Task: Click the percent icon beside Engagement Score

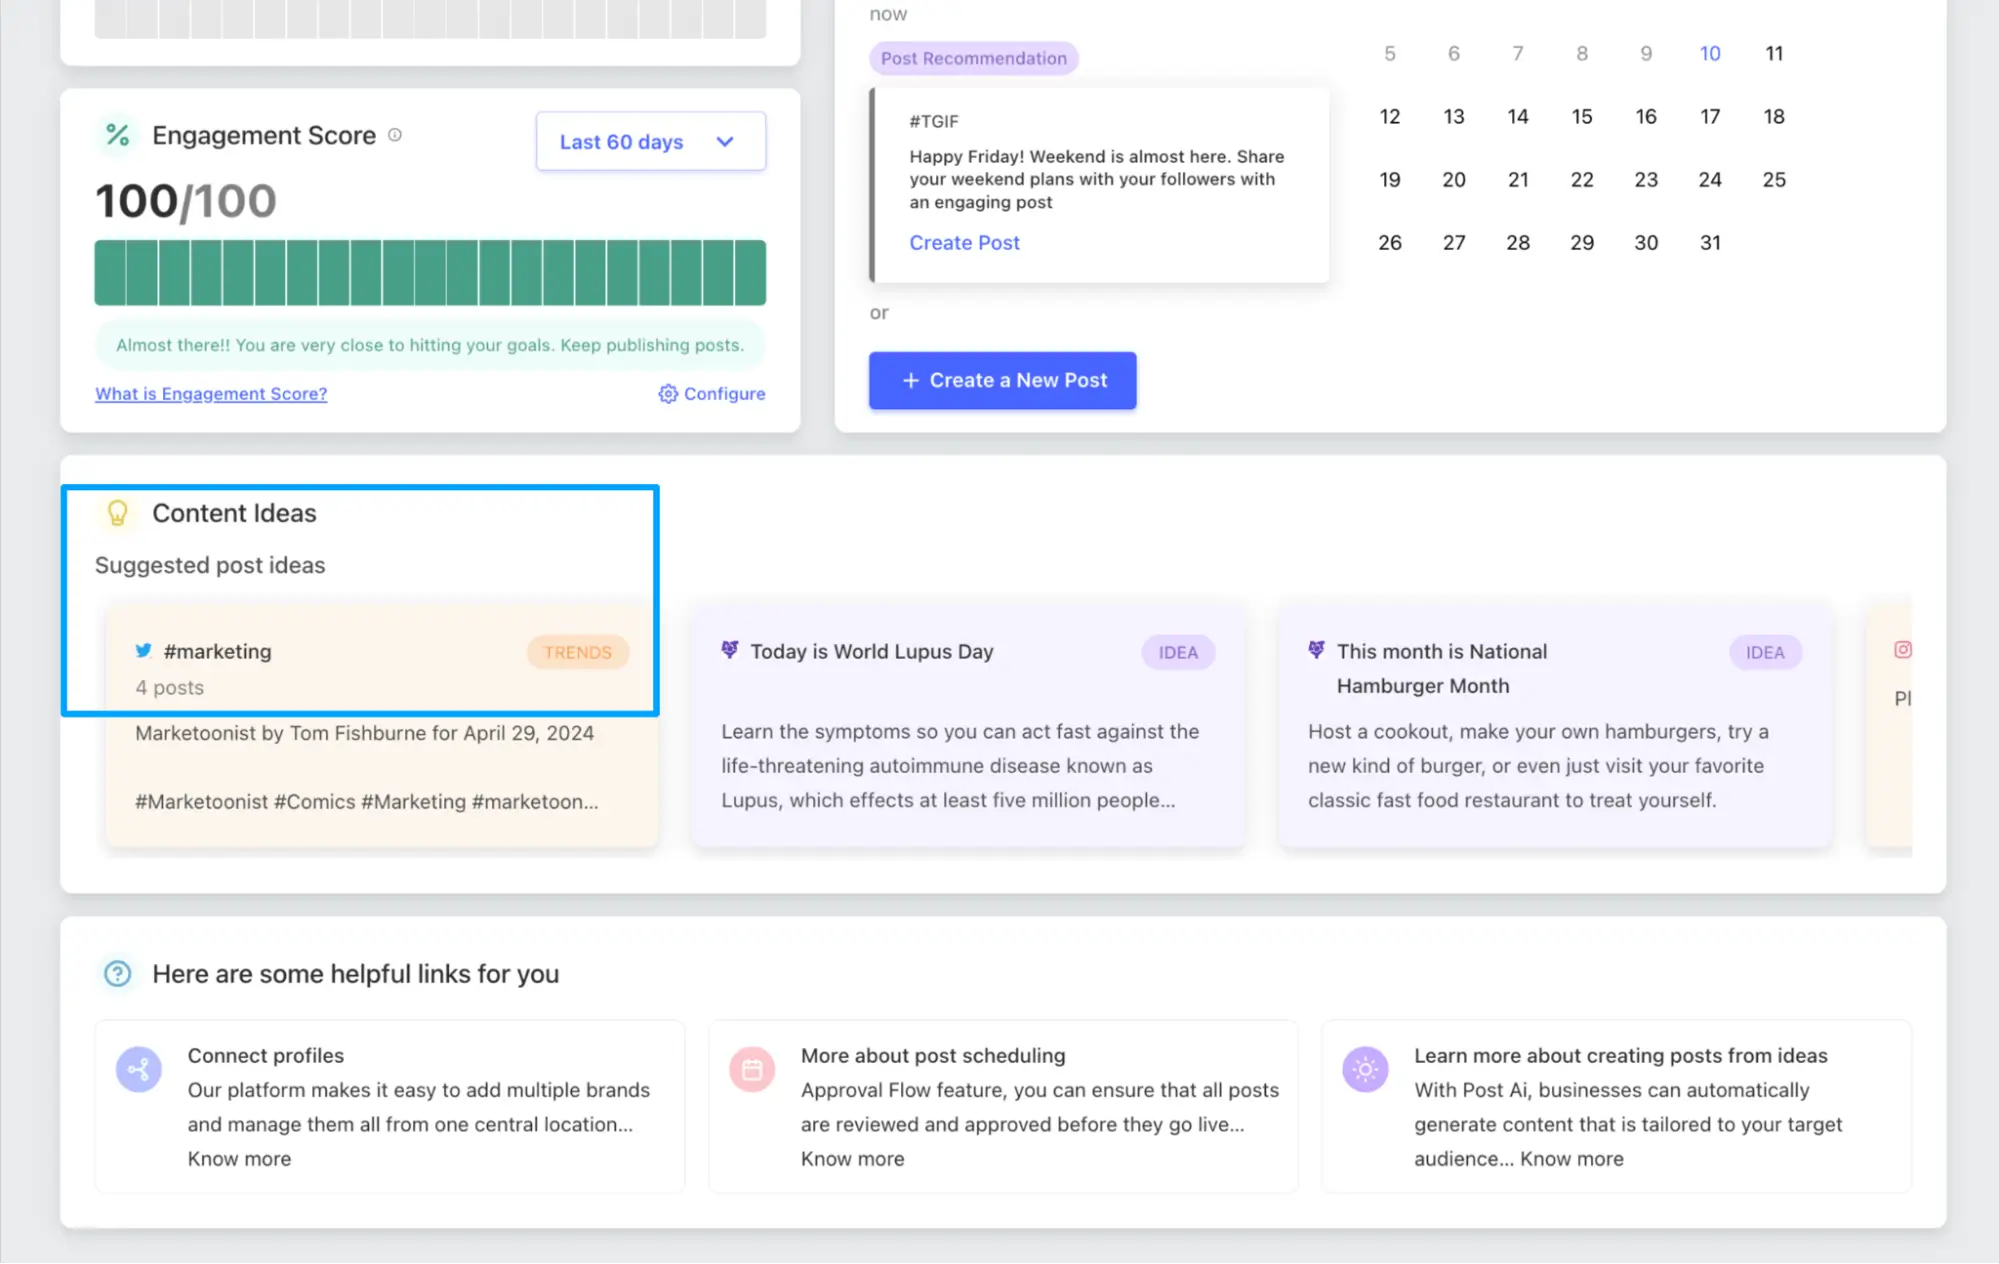Action: (x=118, y=135)
